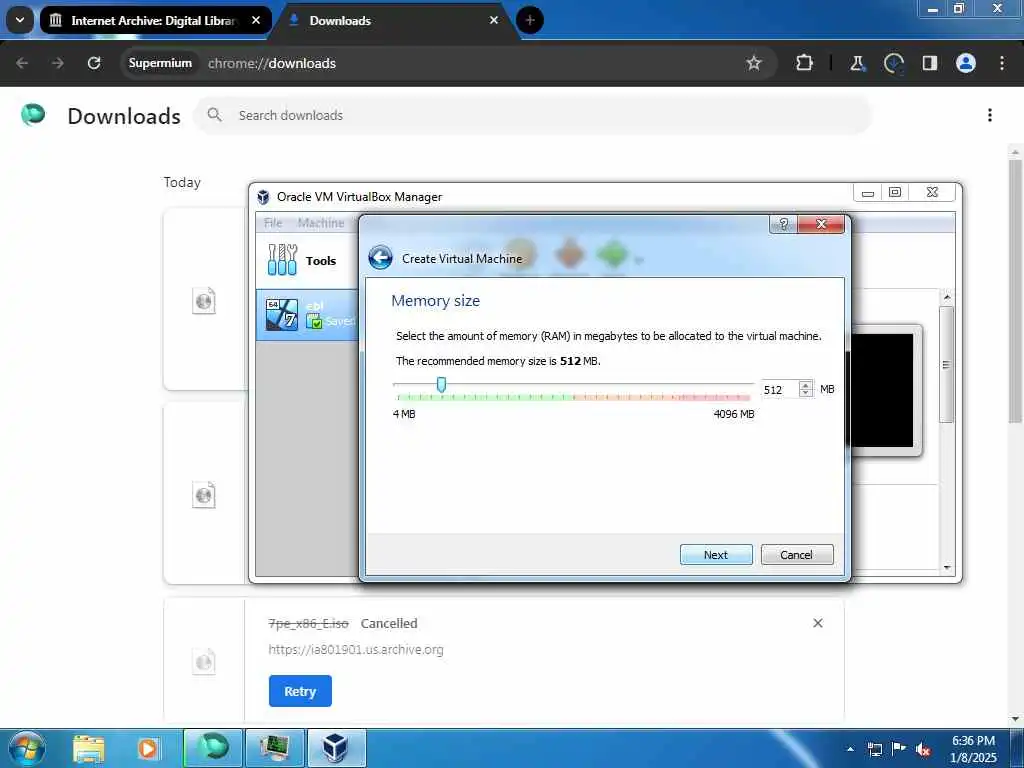1024x768 pixels.
Task: Retry the cancelled 7pe_x86_E.iso download
Action: (300, 691)
